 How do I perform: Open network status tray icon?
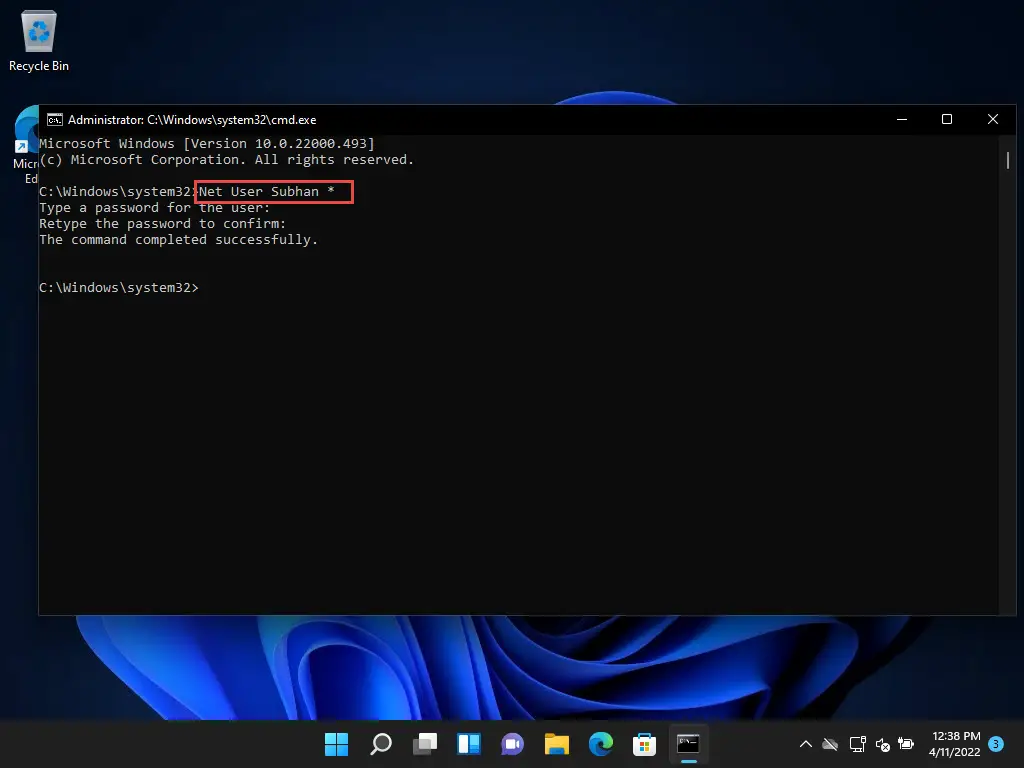[x=857, y=744]
